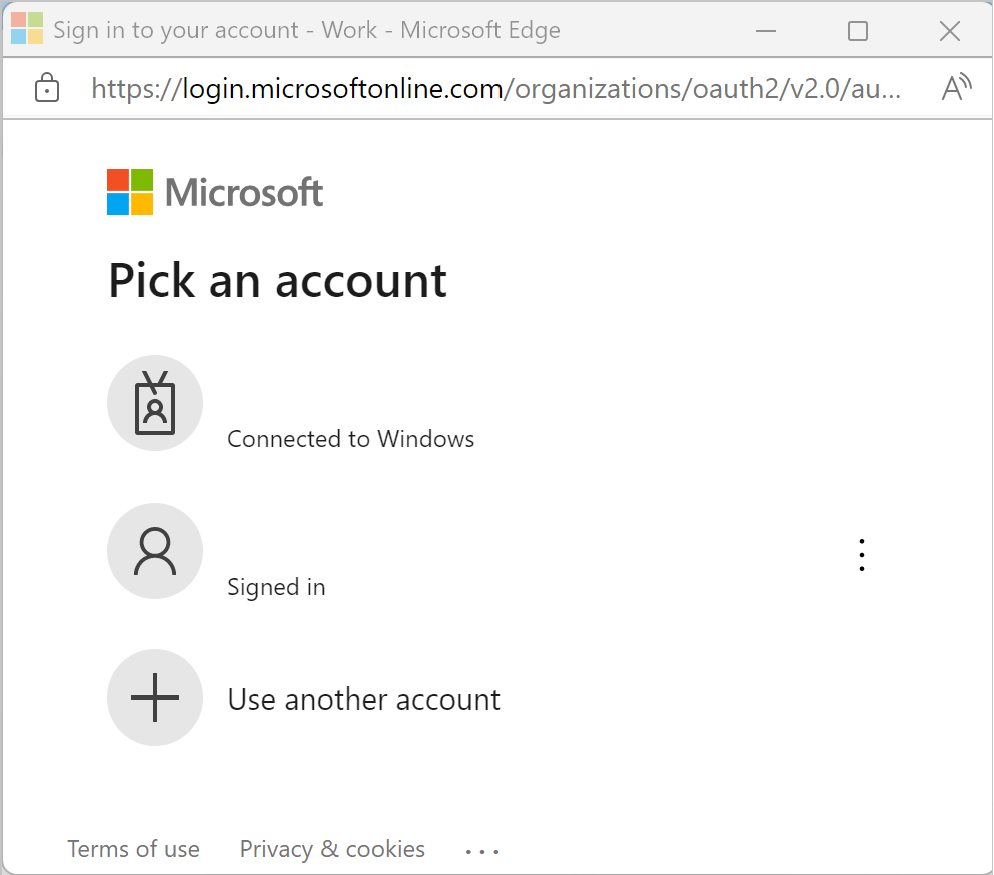Select the badge icon for Connected to Windows account

coord(155,403)
